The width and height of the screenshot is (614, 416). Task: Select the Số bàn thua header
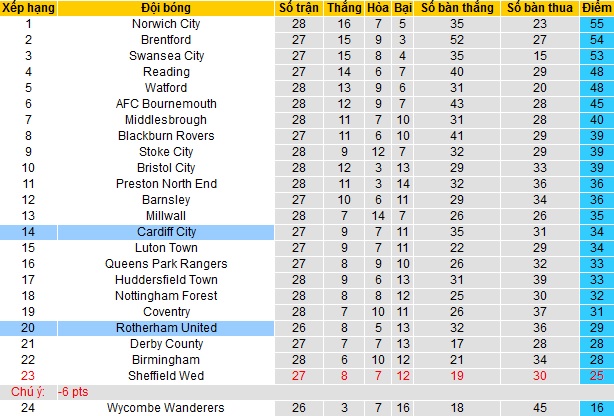[540, 8]
